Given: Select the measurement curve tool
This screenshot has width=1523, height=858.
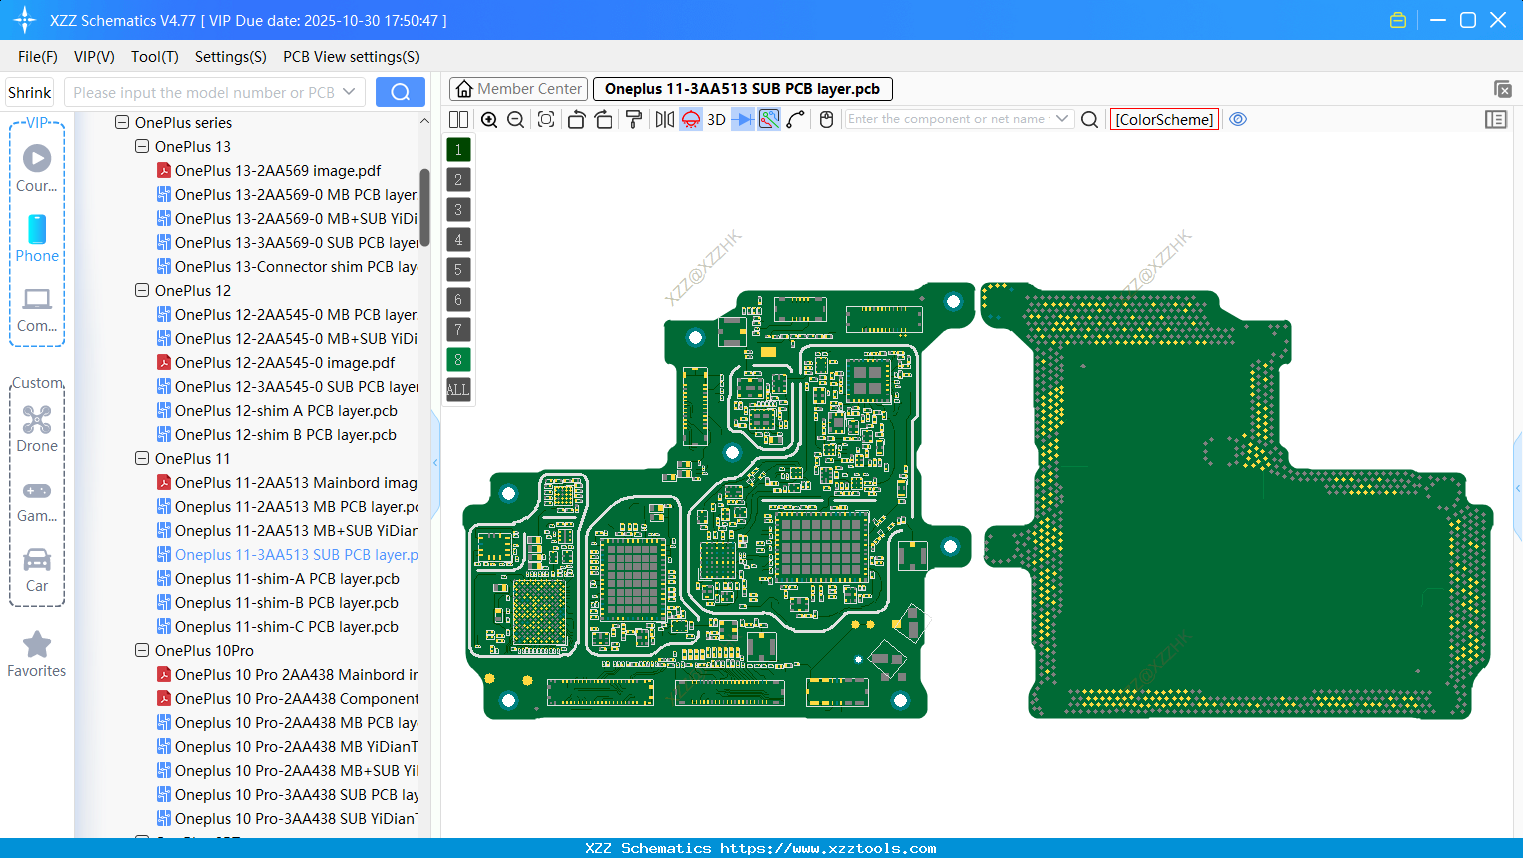Looking at the screenshot, I should click(793, 119).
